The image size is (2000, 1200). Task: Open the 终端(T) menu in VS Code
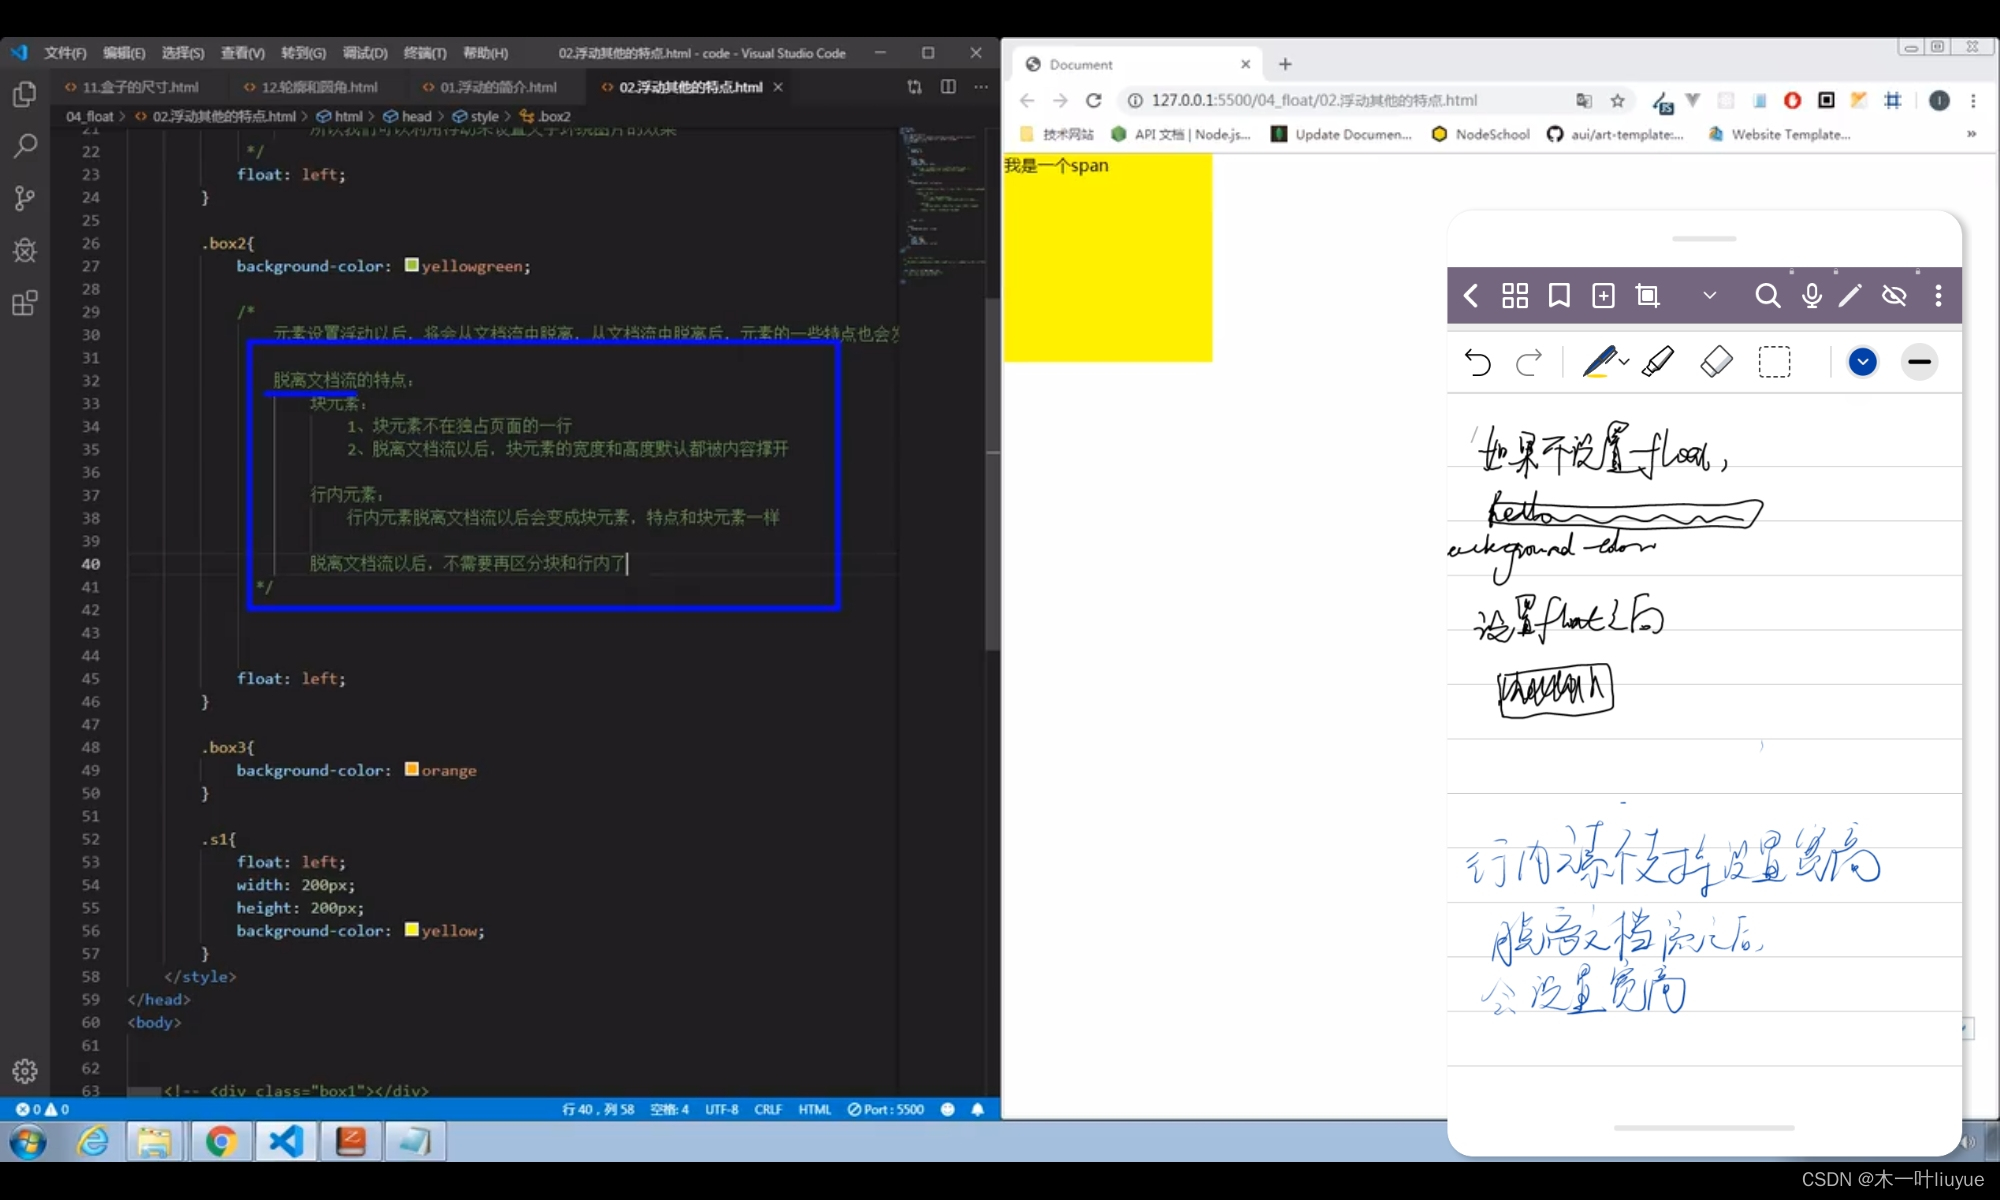[x=425, y=53]
